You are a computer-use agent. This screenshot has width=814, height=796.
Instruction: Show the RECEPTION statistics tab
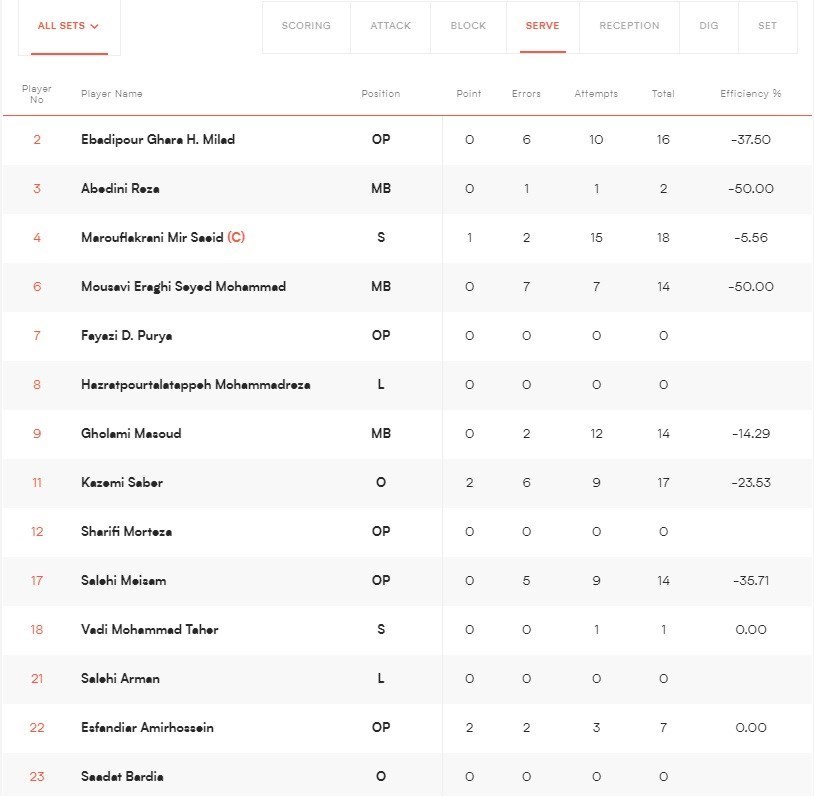[x=629, y=26]
